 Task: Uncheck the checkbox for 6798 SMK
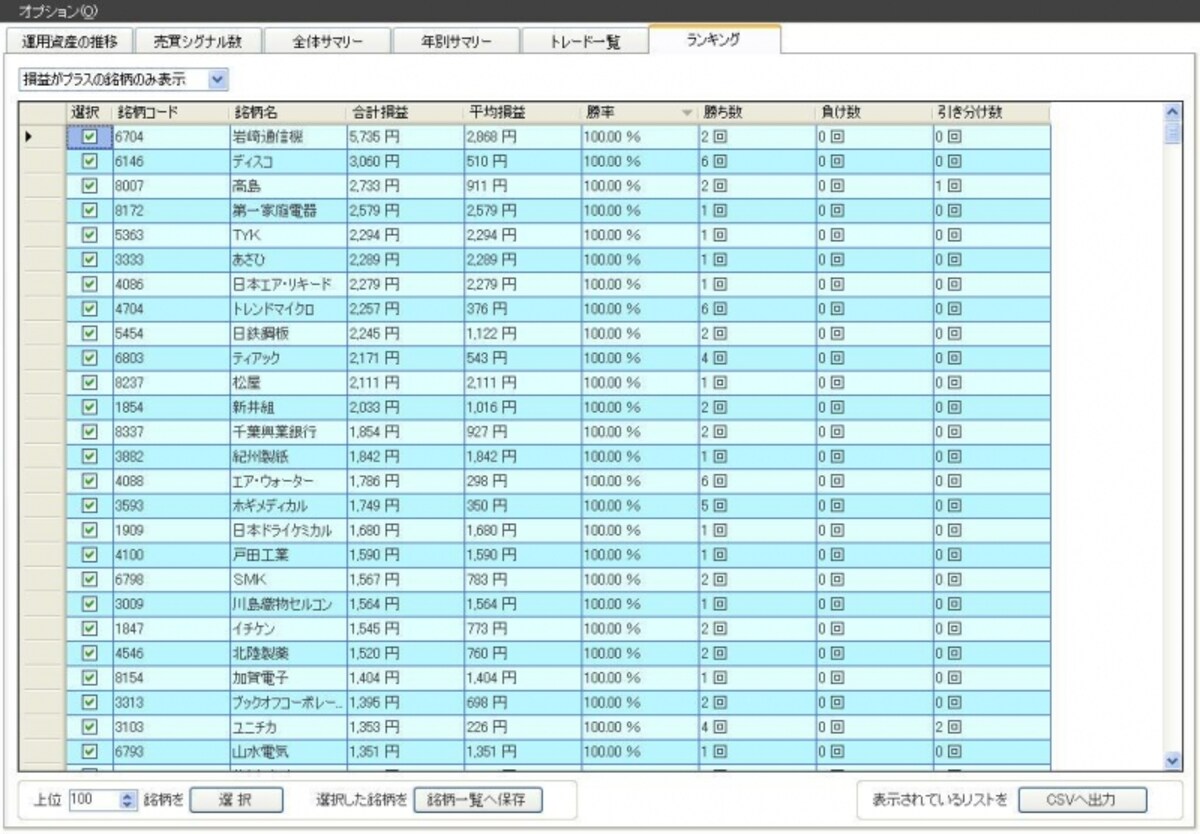(90, 579)
